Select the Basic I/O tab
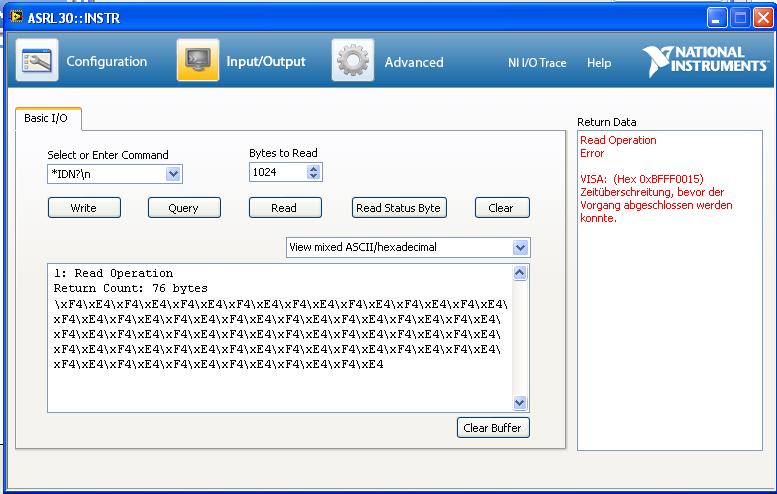 (48, 118)
